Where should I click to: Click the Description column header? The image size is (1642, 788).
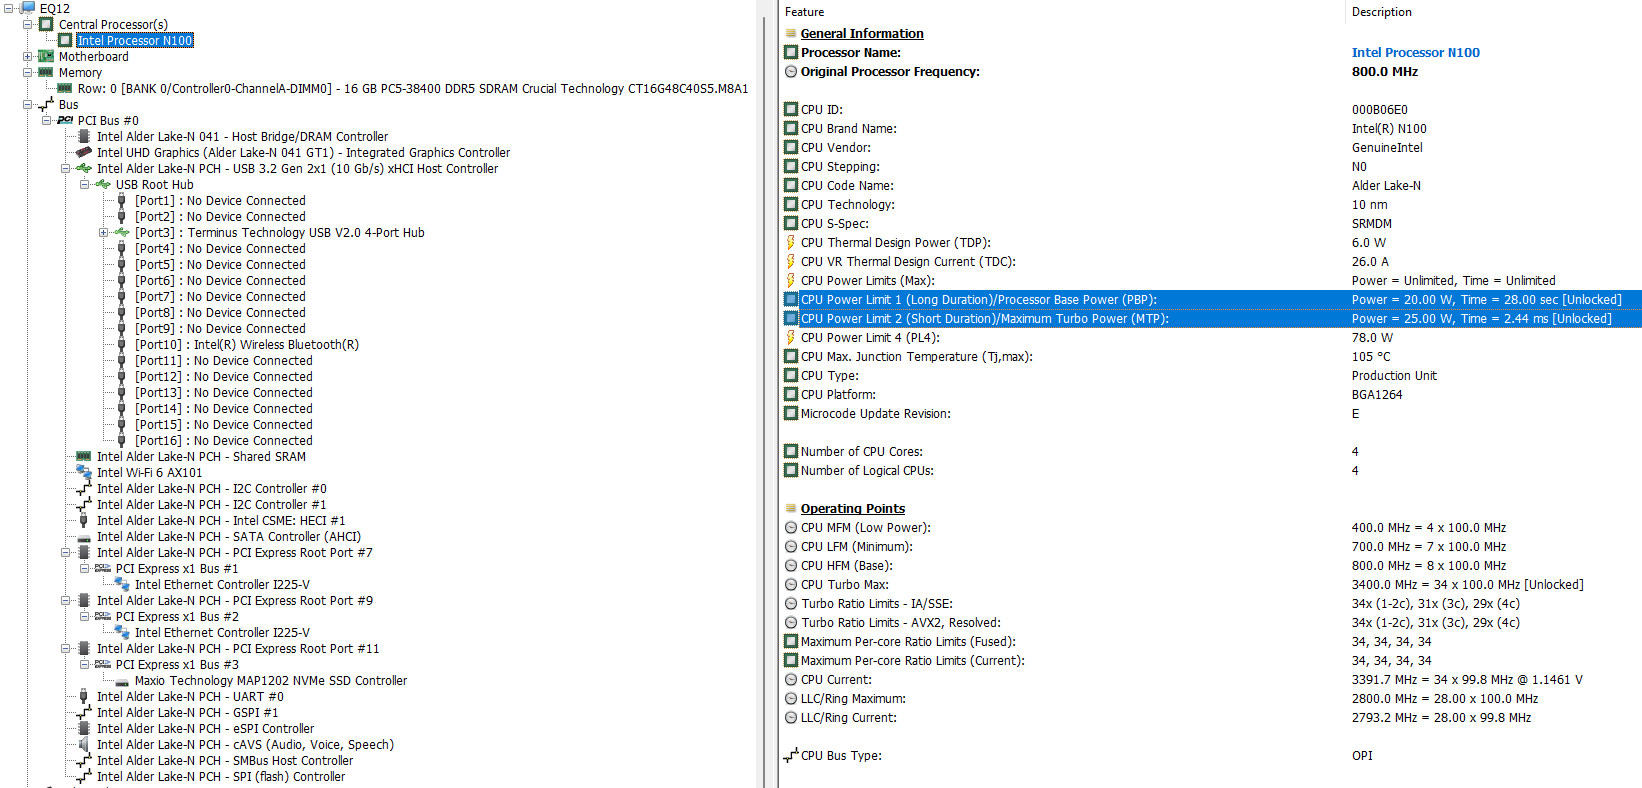pyautogui.click(x=1382, y=12)
